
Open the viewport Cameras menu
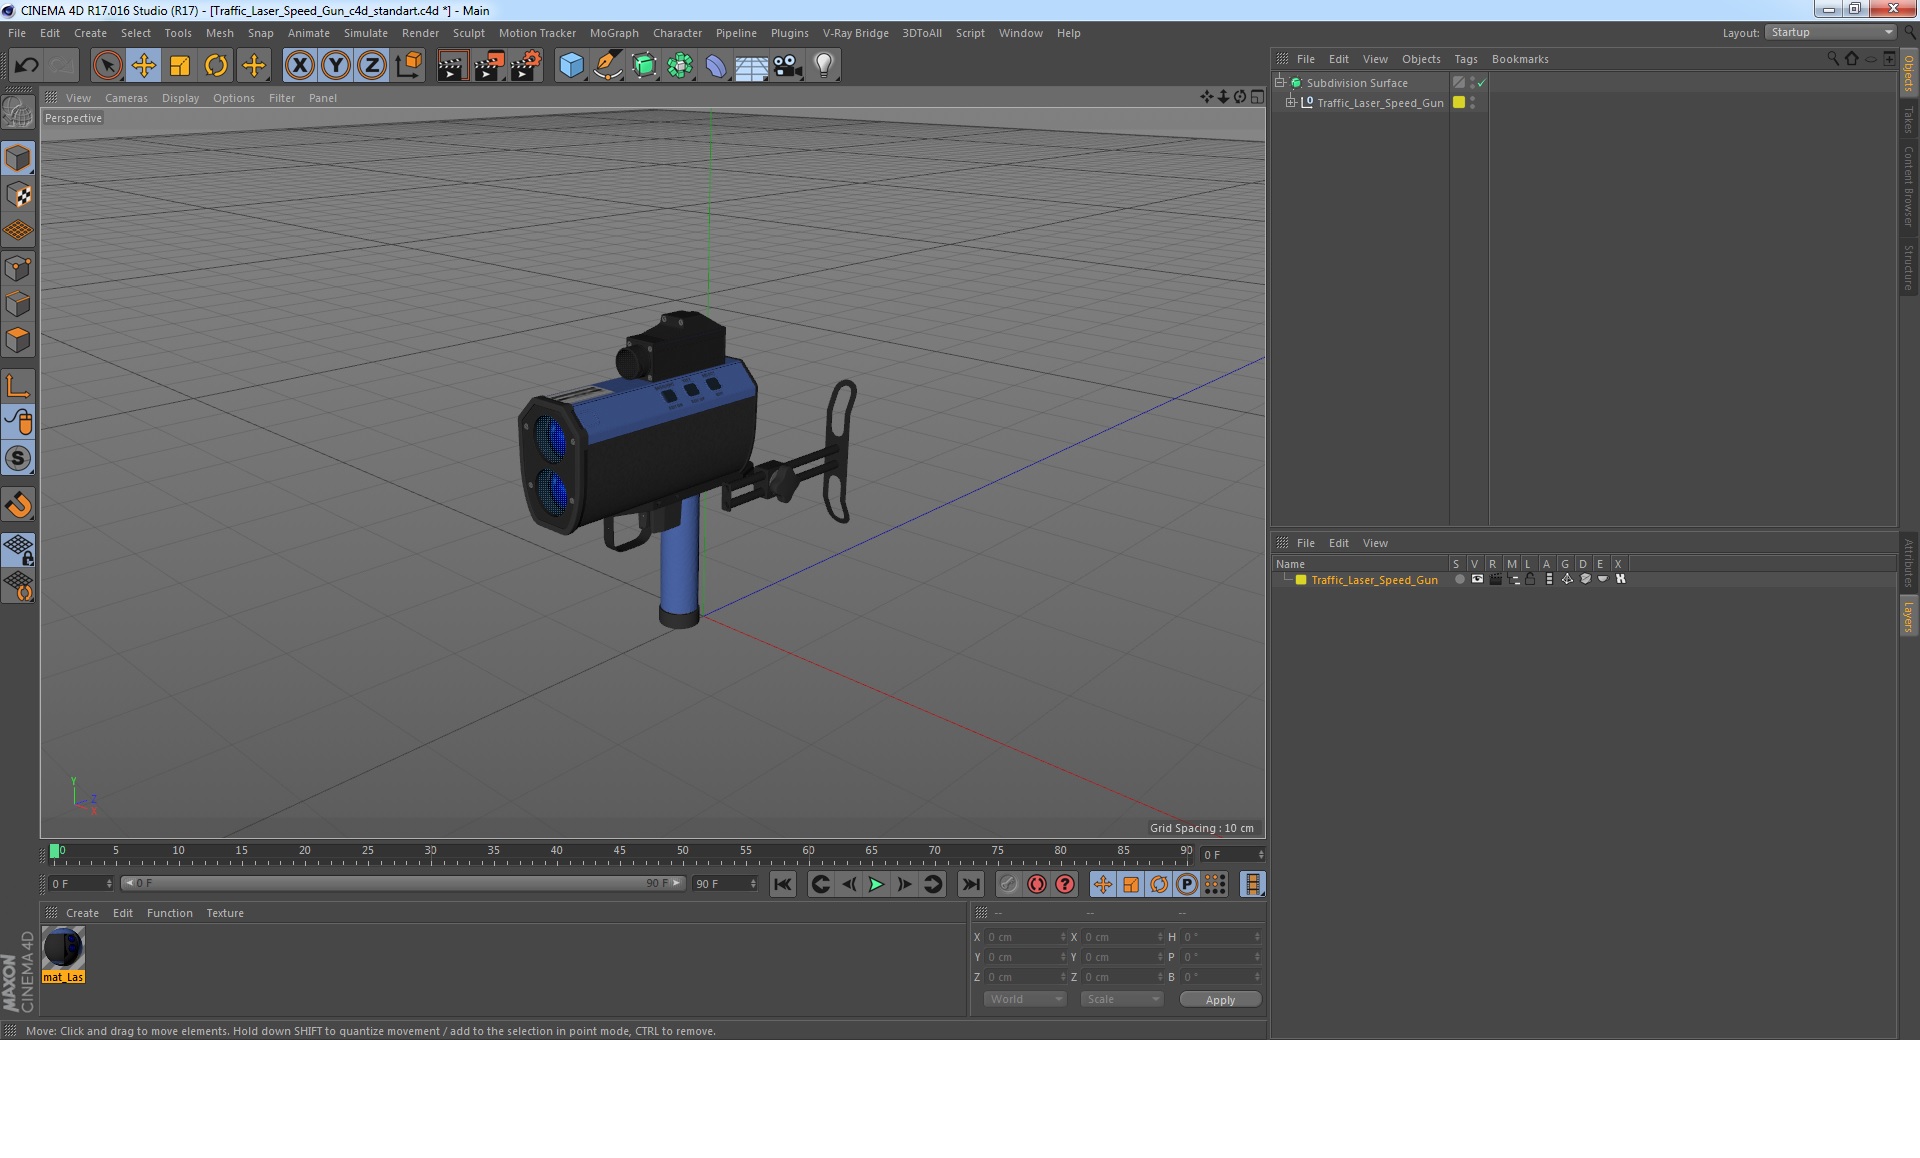(126, 98)
